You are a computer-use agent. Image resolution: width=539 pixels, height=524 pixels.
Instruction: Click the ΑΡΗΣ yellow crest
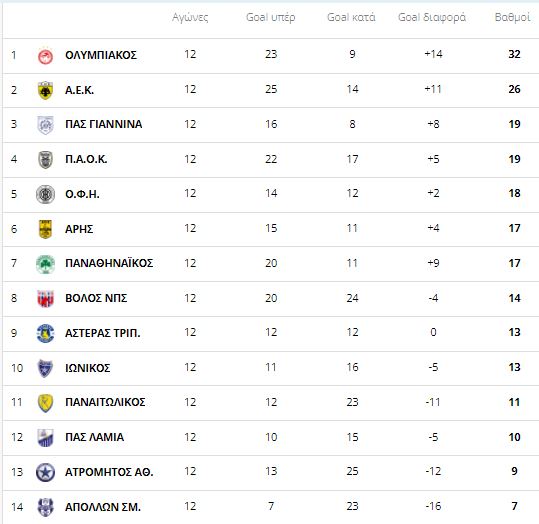click(45, 229)
